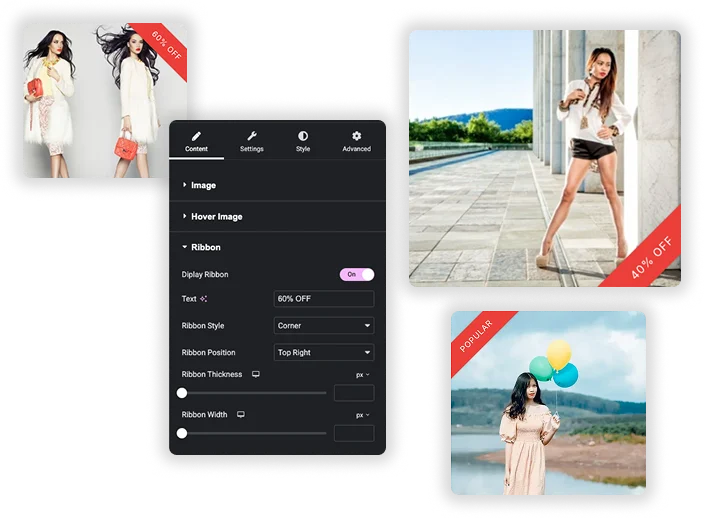Screen dimensions: 704x525
Task: Click the Ribbon Width value box
Action: click(354, 433)
